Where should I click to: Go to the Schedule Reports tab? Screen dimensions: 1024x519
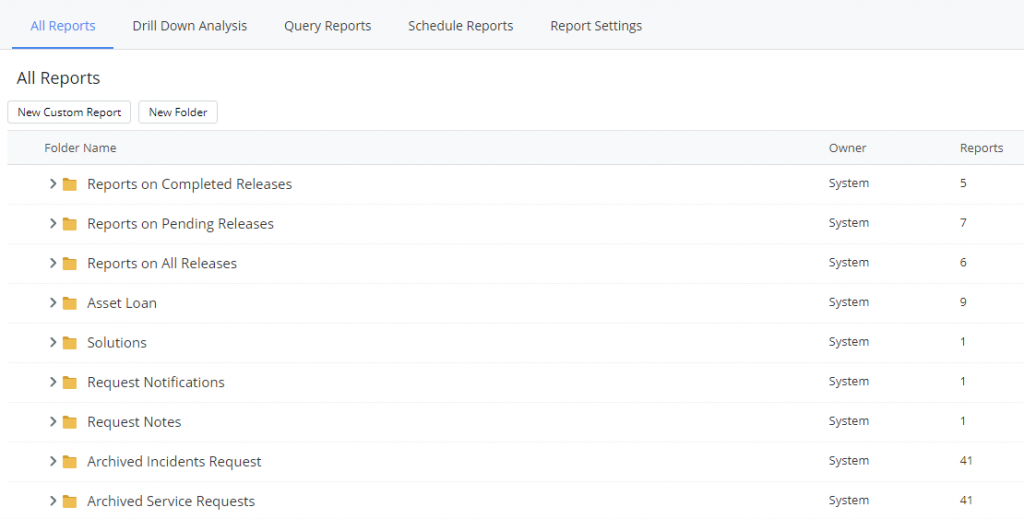tap(460, 26)
